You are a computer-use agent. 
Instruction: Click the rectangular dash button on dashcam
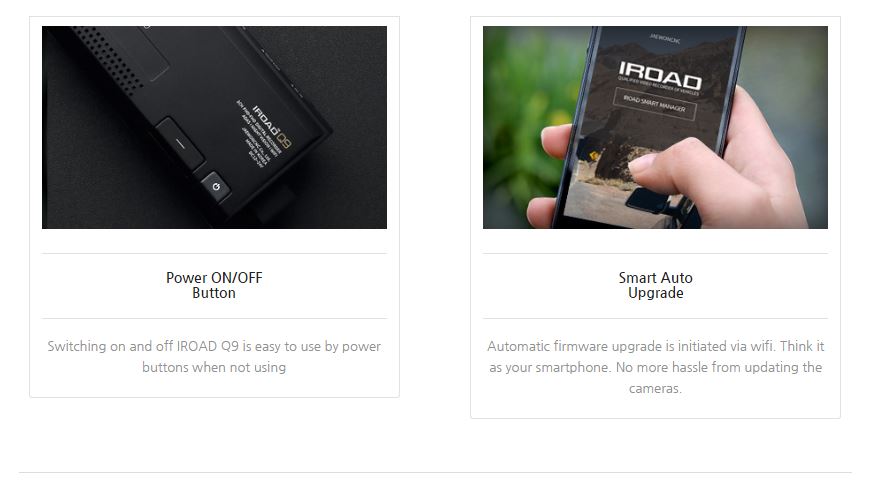pos(181,143)
